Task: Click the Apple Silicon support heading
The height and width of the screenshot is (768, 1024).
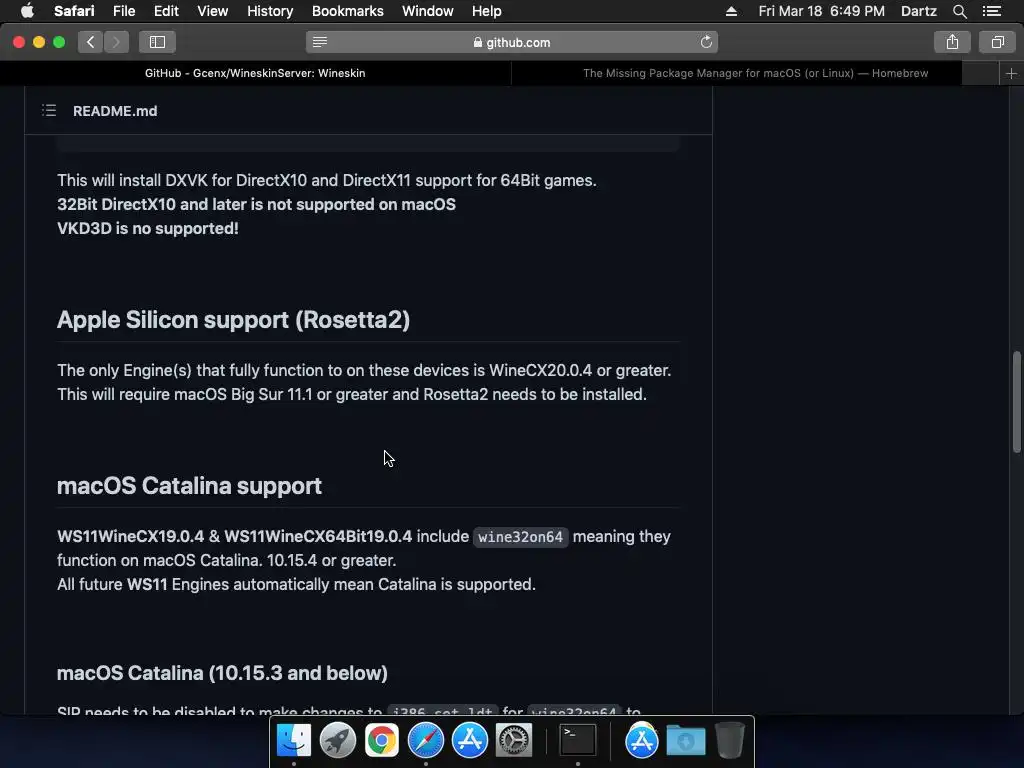Action: (x=233, y=320)
